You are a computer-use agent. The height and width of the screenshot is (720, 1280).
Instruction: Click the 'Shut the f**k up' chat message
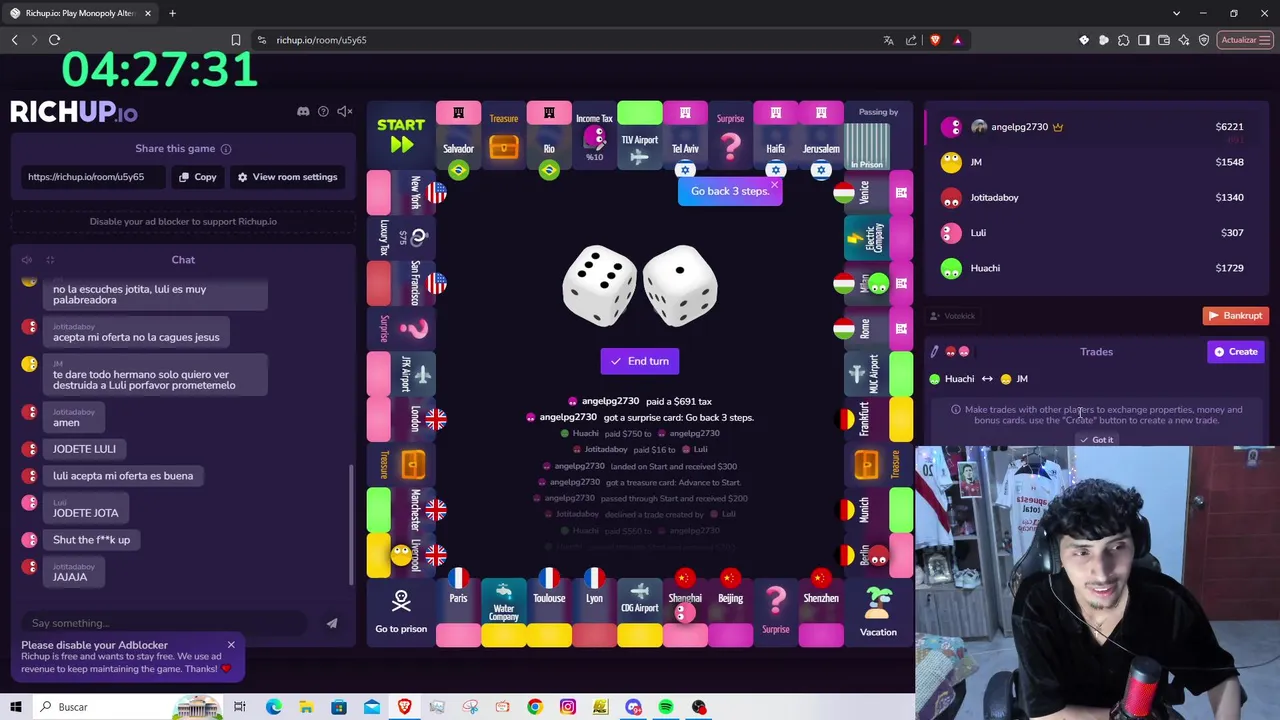pos(91,540)
